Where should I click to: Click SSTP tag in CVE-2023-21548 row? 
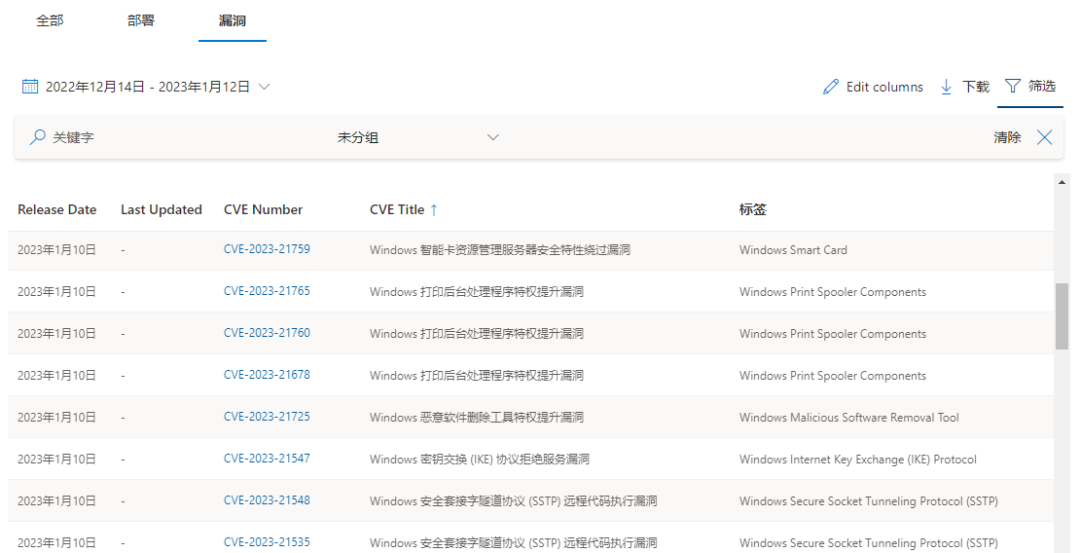pyautogui.click(x=868, y=501)
